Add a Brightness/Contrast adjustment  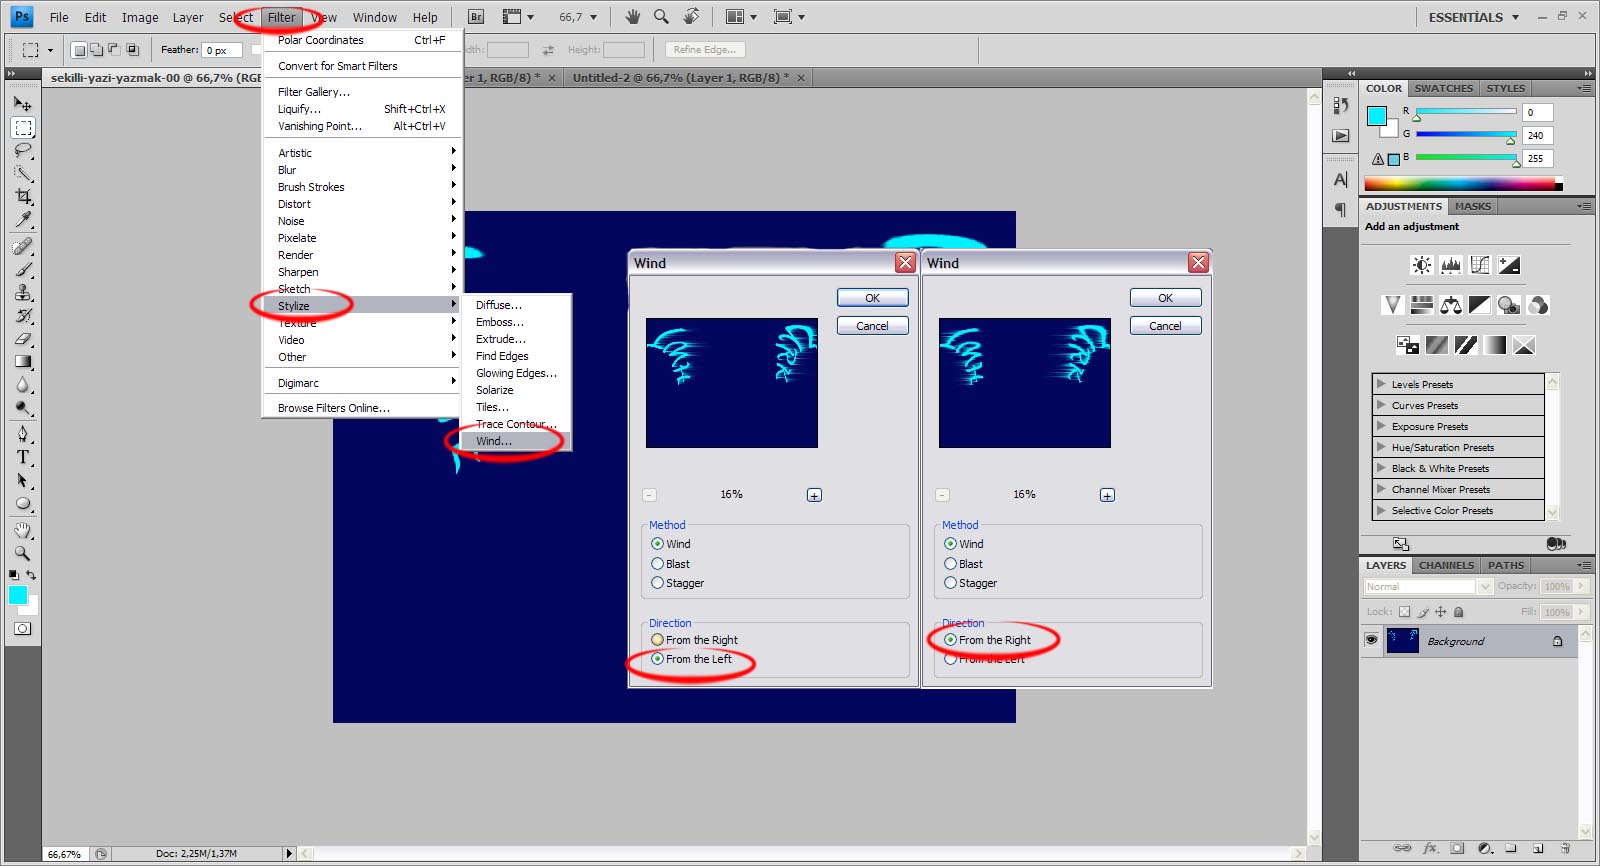[x=1421, y=265]
